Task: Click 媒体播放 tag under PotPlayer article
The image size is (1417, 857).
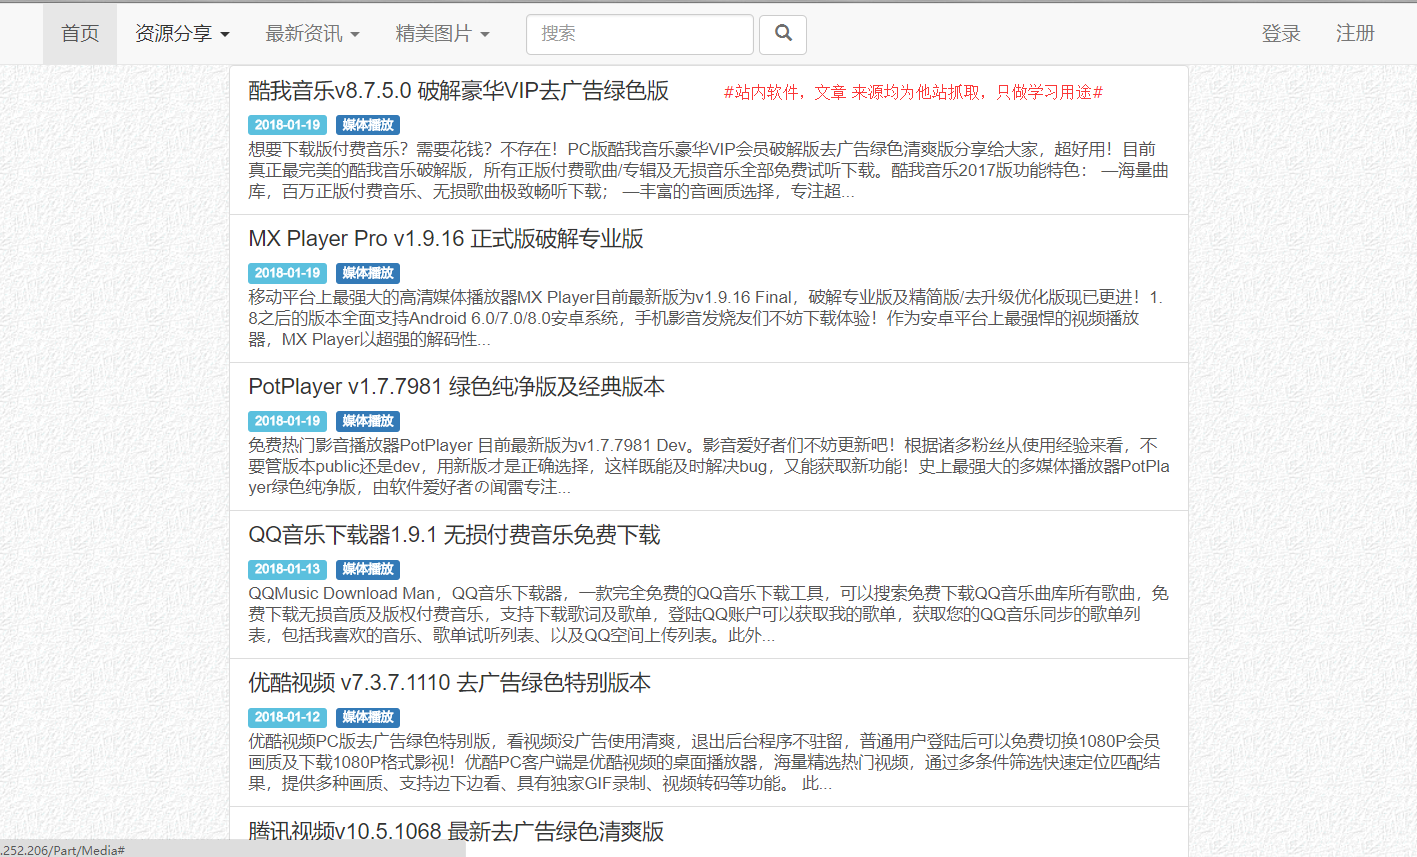Action: pos(368,421)
